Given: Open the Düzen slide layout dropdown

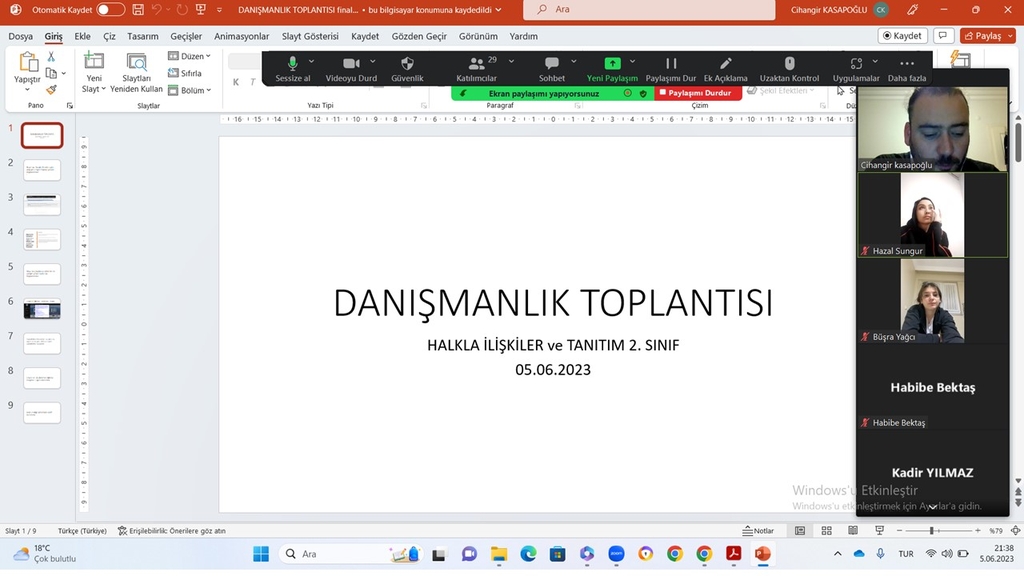Looking at the screenshot, I should (194, 55).
